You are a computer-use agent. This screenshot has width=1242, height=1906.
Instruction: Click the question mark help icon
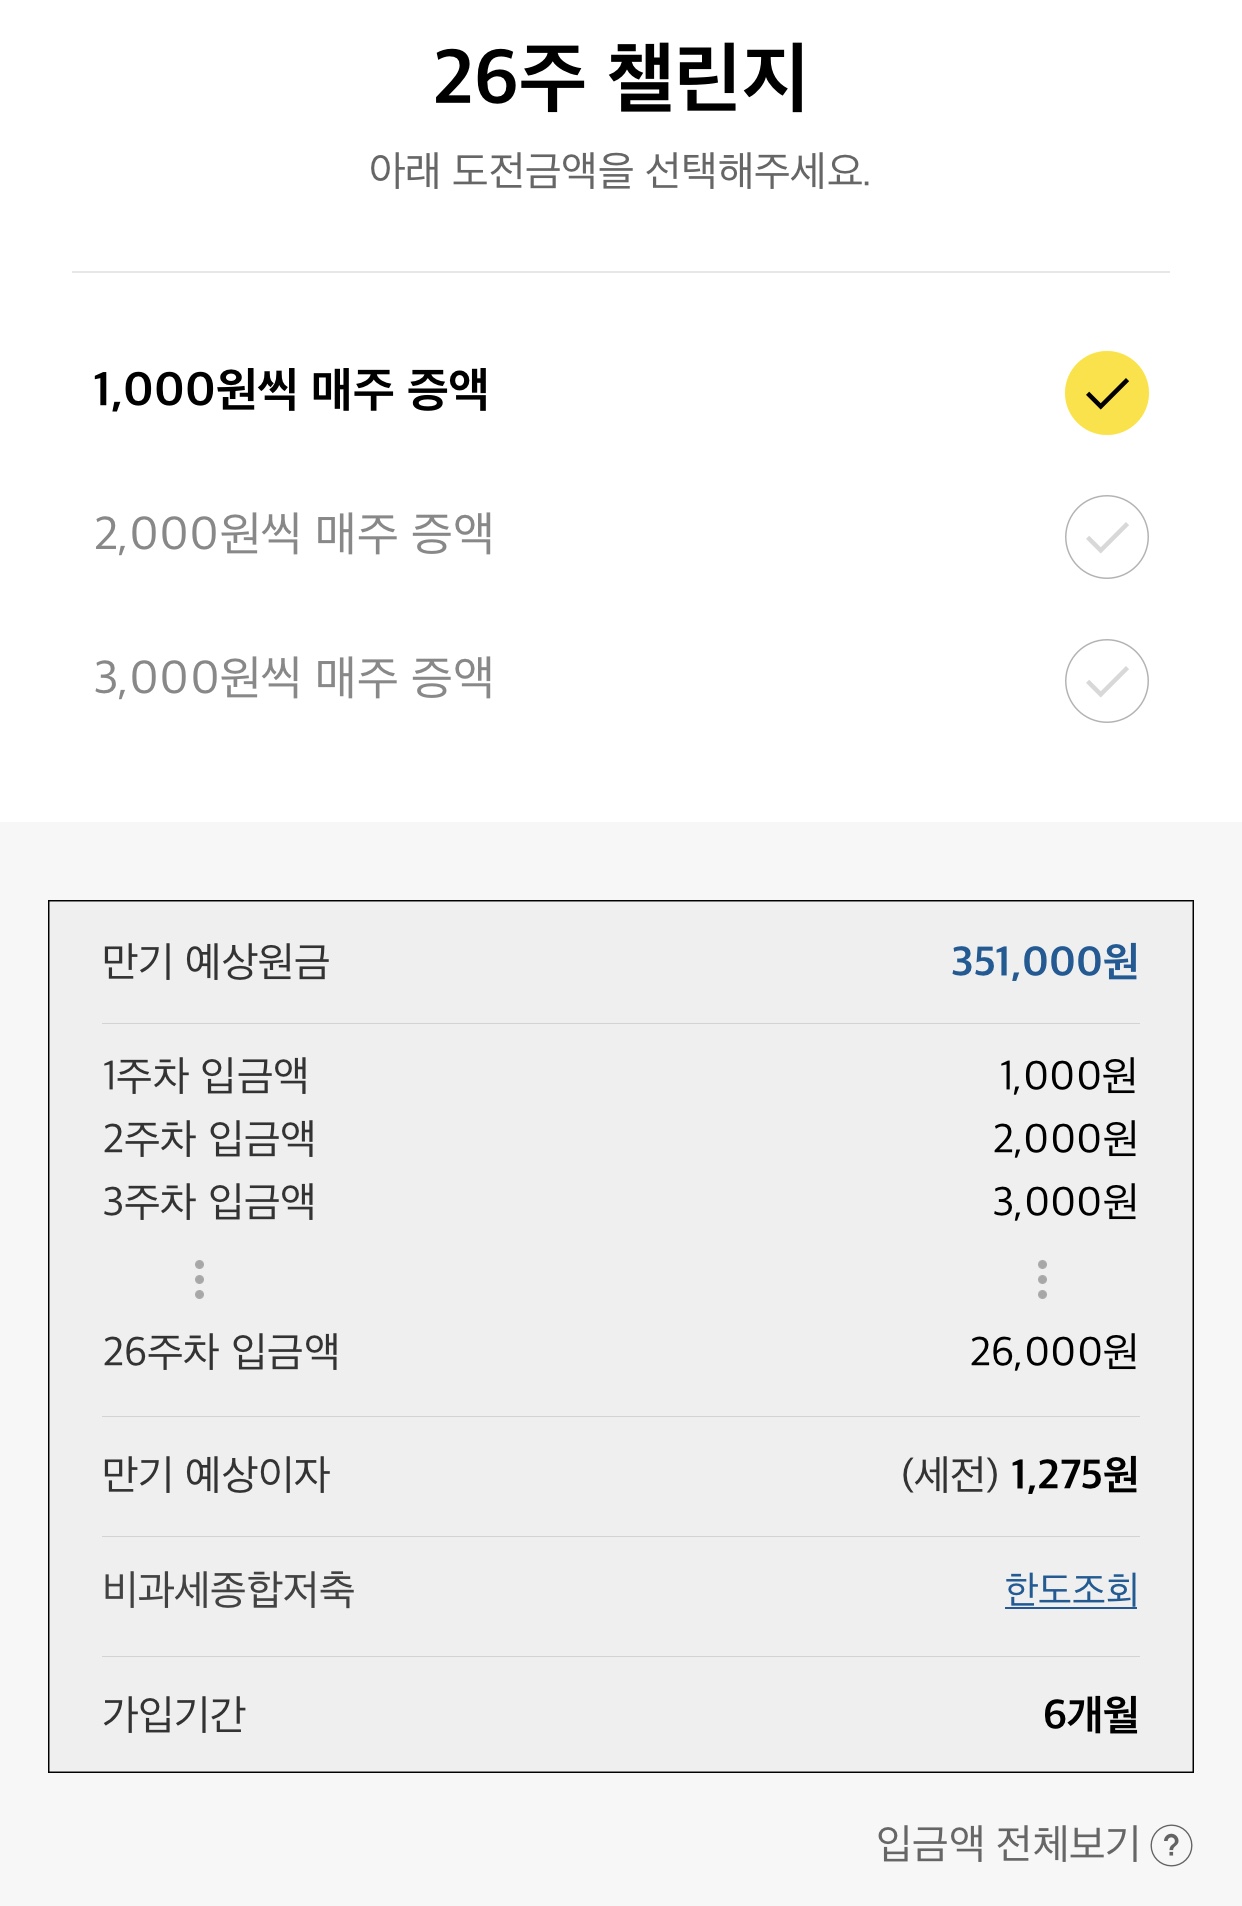coord(1171,1846)
